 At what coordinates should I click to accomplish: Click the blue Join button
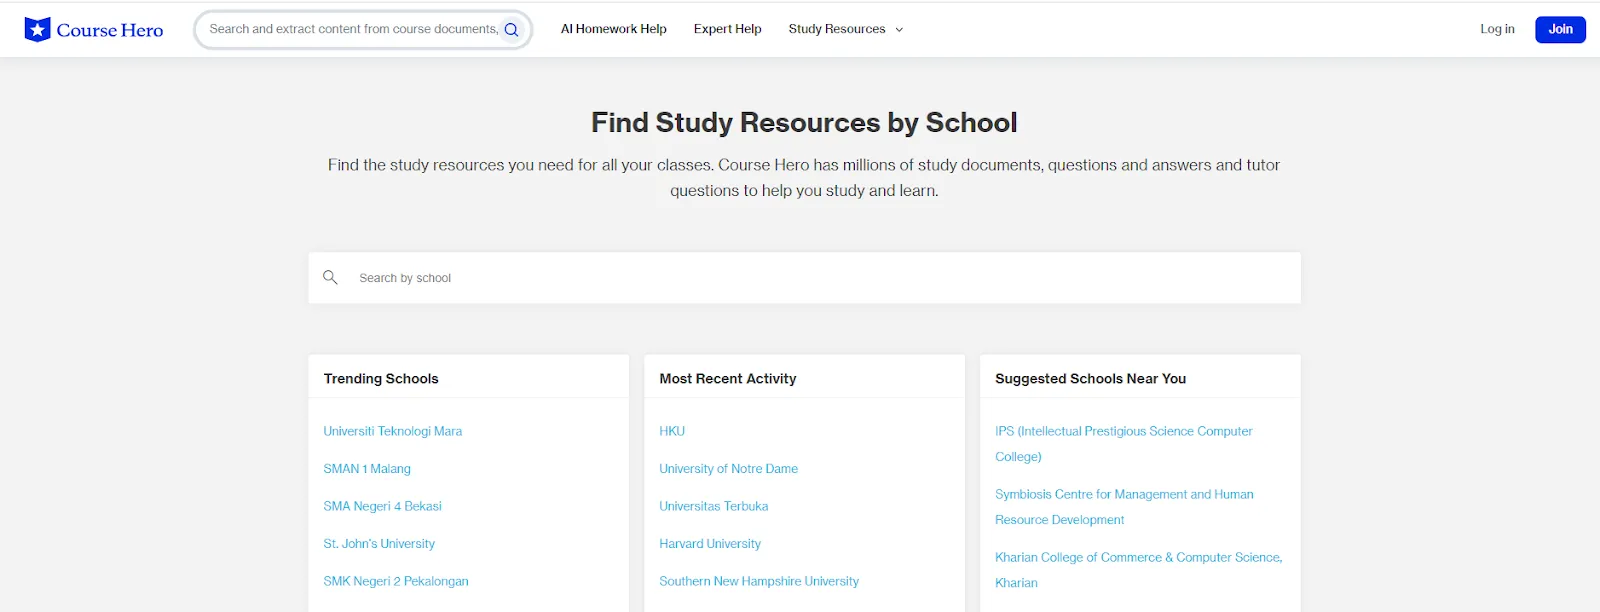(x=1560, y=29)
